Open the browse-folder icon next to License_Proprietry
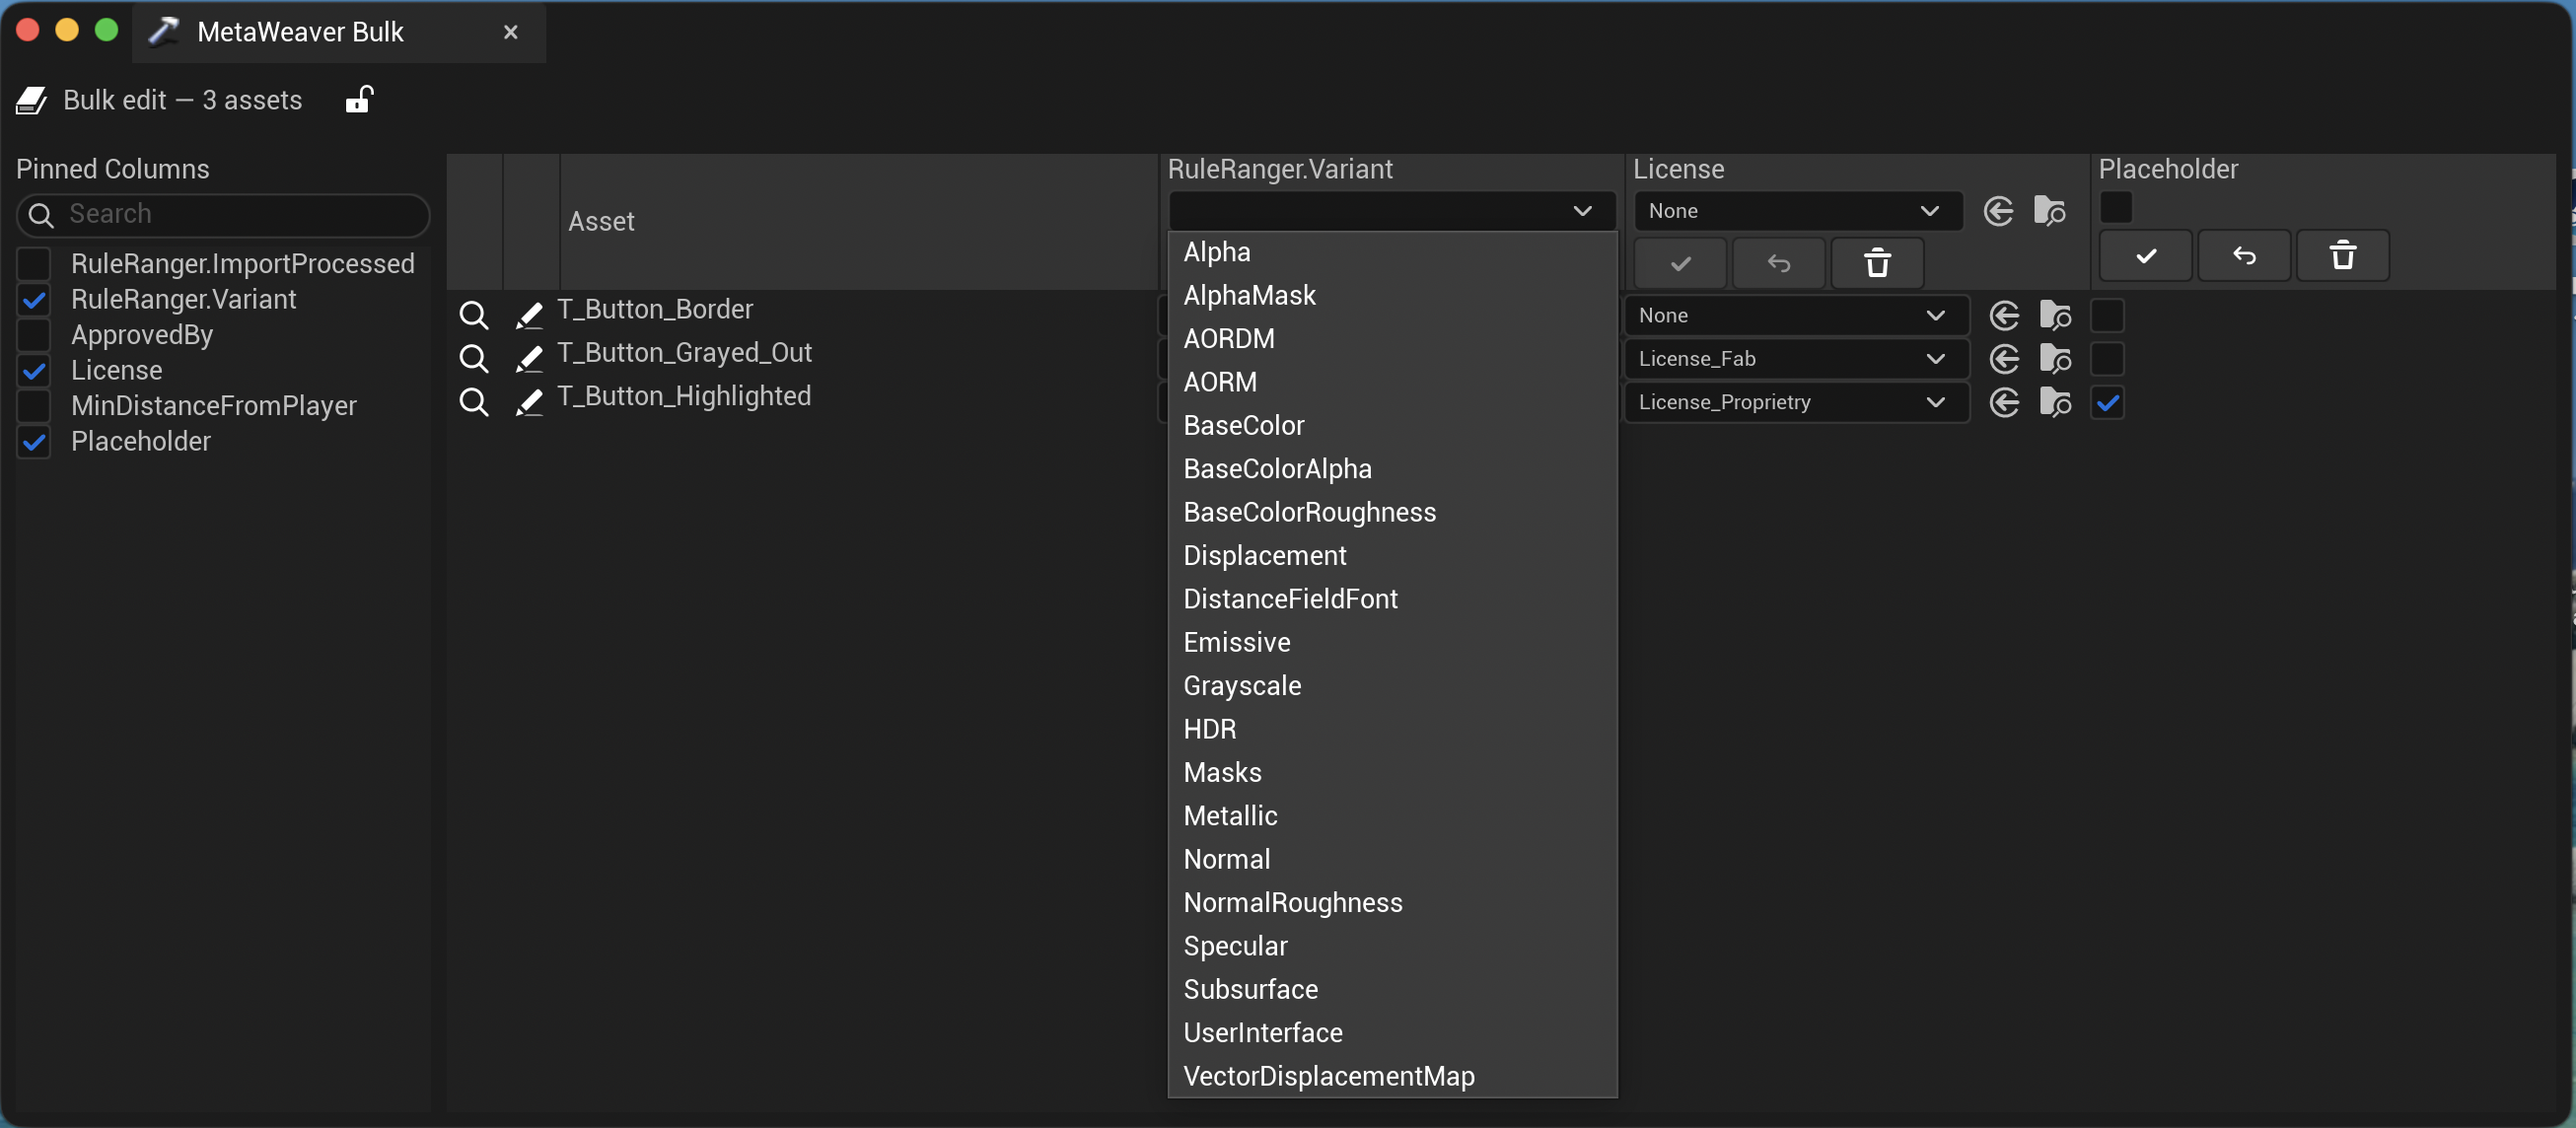Screen dimensions: 2576x1128 pos(2056,402)
